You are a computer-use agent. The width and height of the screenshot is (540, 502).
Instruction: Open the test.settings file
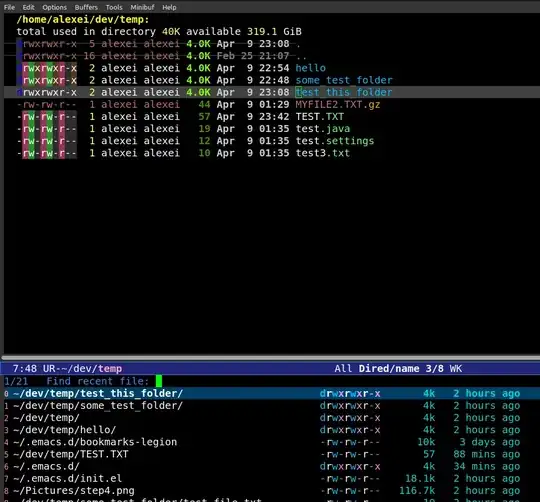point(335,141)
